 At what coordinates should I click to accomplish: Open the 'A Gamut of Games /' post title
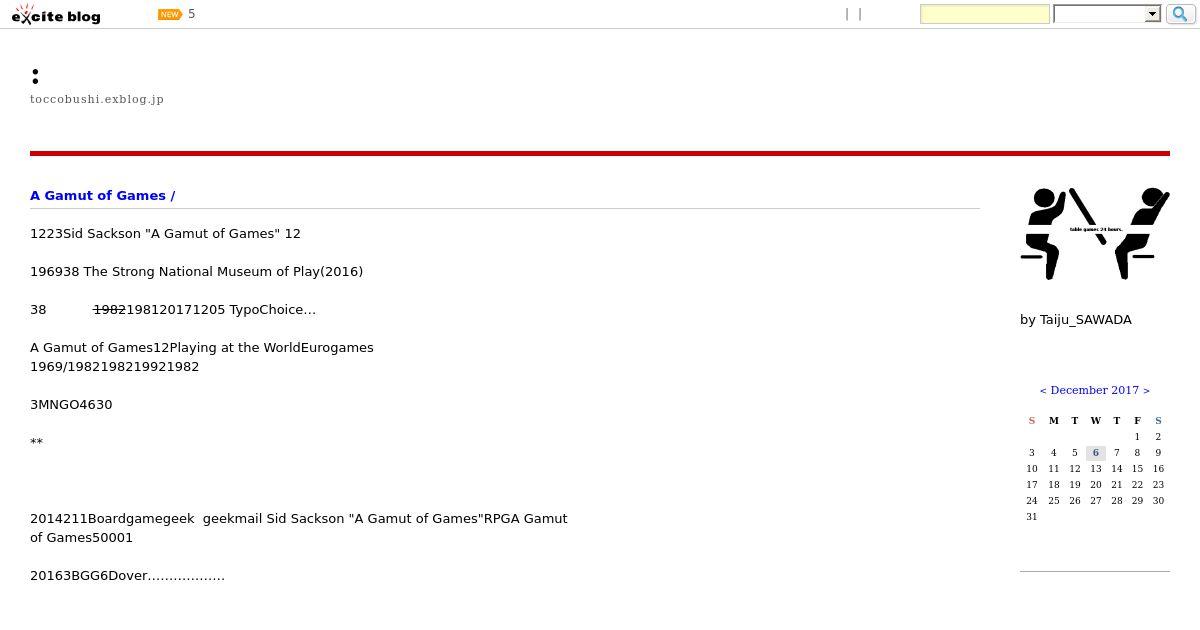click(102, 195)
